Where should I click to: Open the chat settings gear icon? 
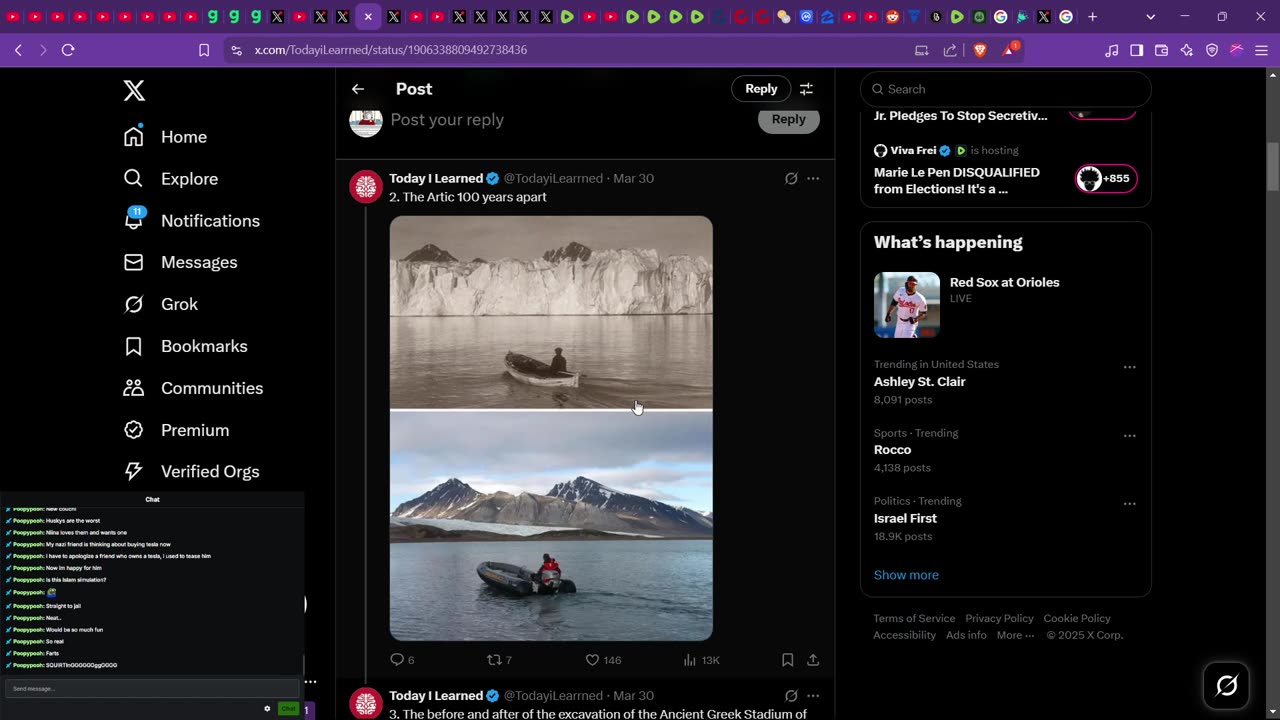click(267, 709)
